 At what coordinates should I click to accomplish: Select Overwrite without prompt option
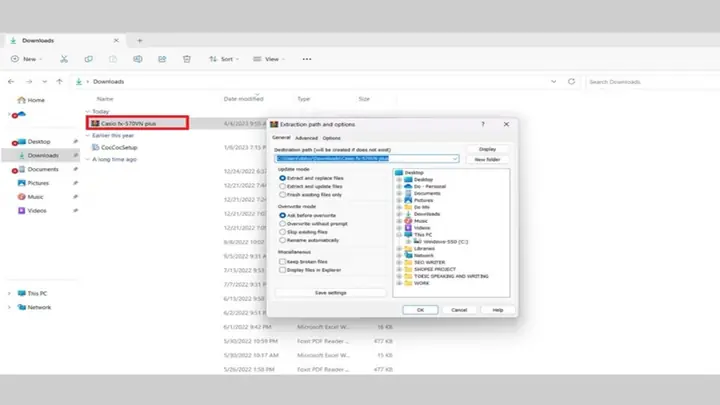tap(282, 224)
